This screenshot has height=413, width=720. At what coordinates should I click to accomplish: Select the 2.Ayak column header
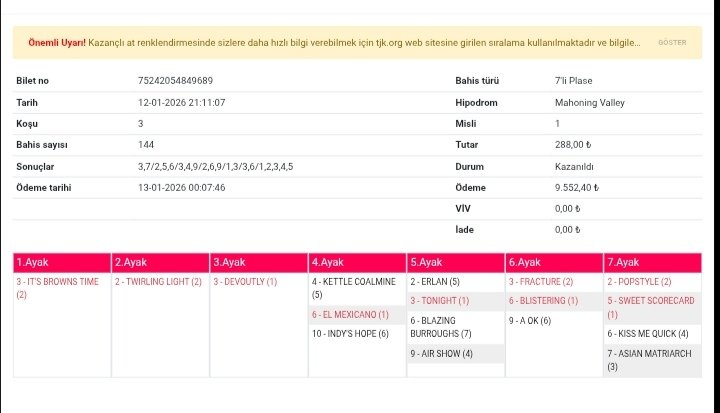(x=160, y=262)
